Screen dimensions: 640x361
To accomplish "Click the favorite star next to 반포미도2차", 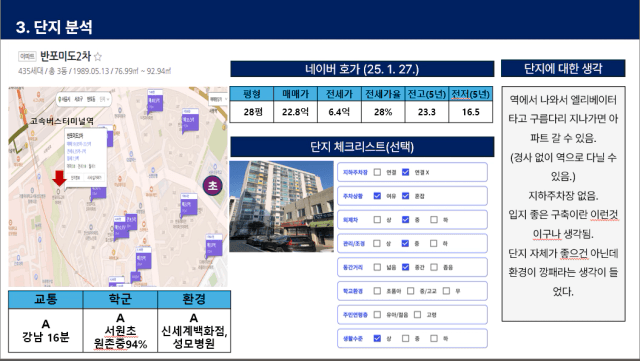I will tap(98, 56).
